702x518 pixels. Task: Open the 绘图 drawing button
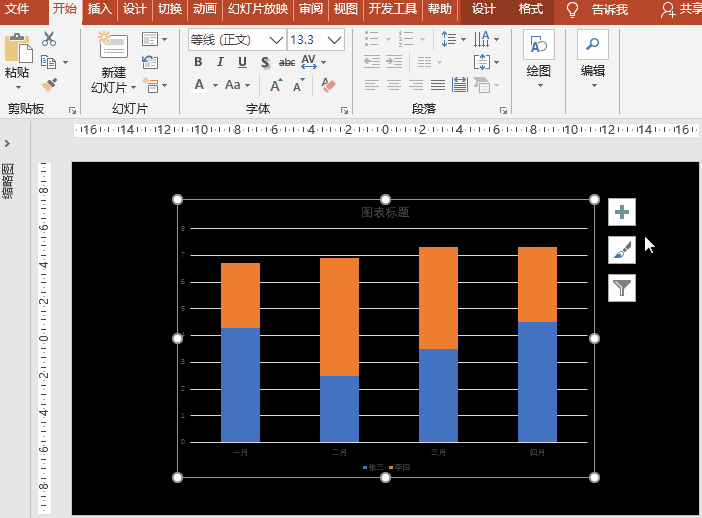pos(539,59)
